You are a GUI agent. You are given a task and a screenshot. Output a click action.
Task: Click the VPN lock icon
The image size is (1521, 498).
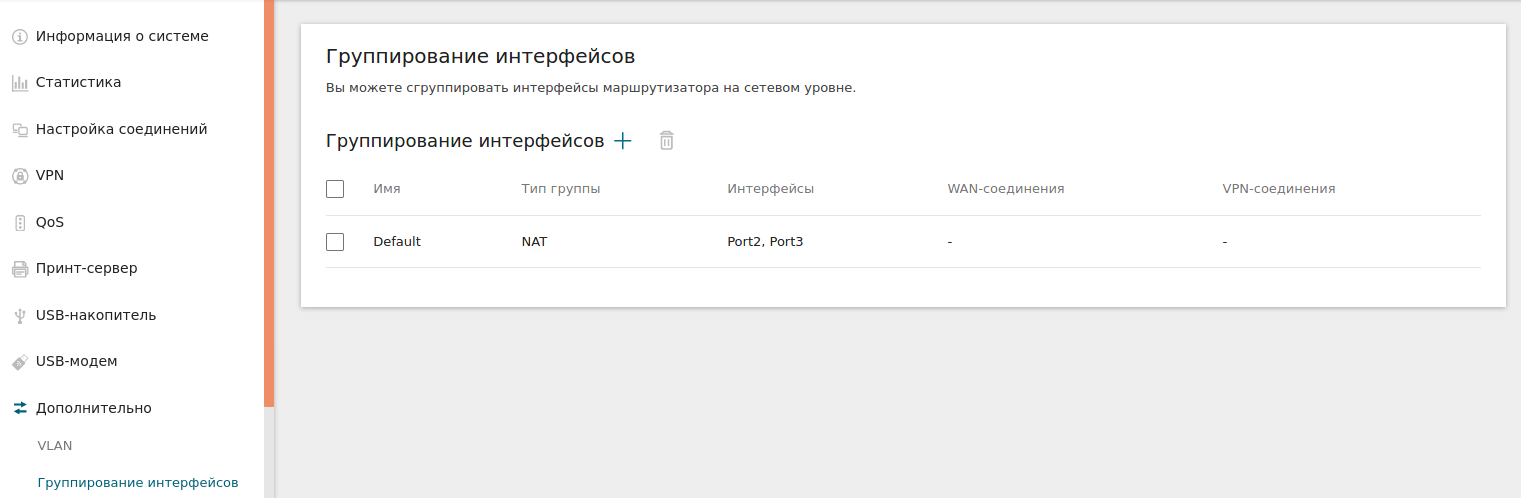coord(19,176)
